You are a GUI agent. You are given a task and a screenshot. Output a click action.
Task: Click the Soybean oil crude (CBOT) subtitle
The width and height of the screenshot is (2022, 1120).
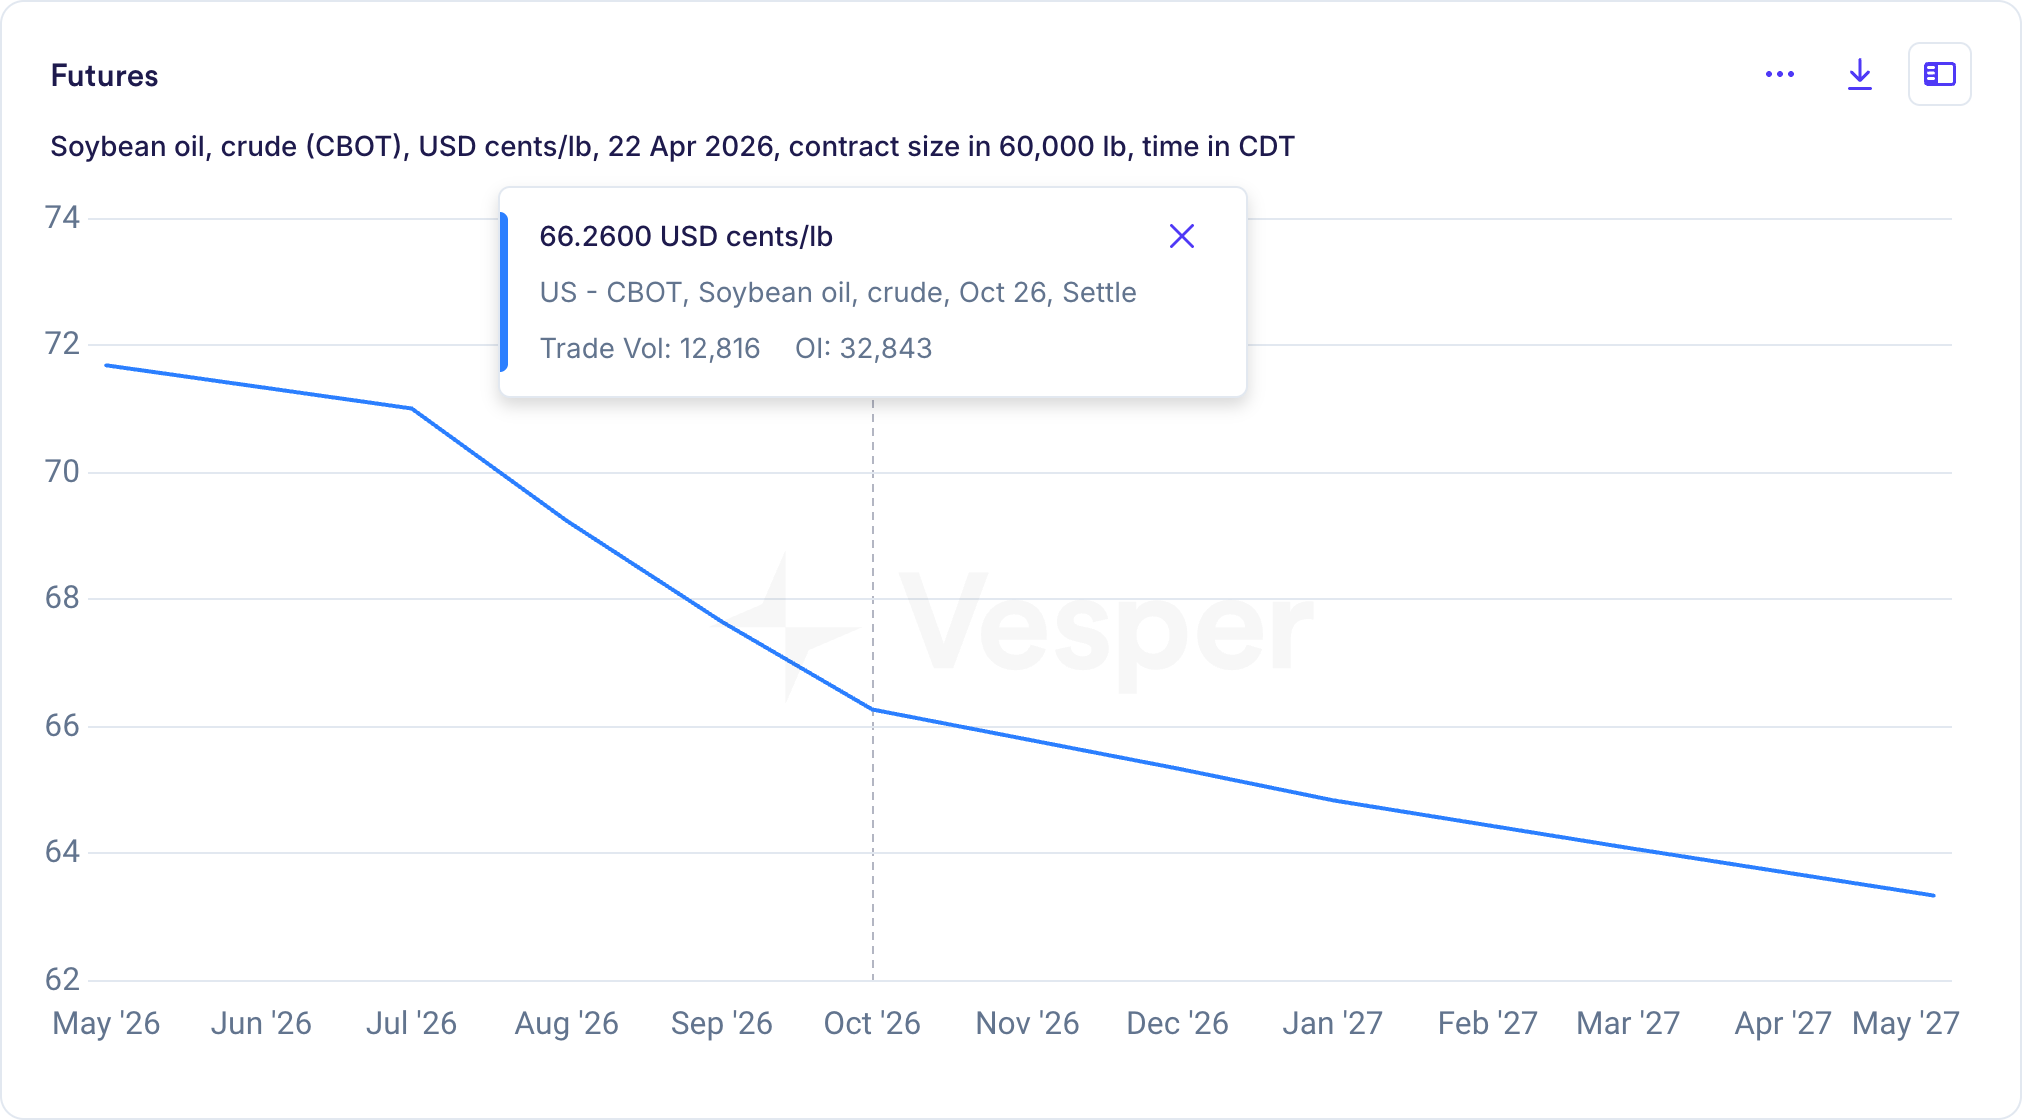672,147
